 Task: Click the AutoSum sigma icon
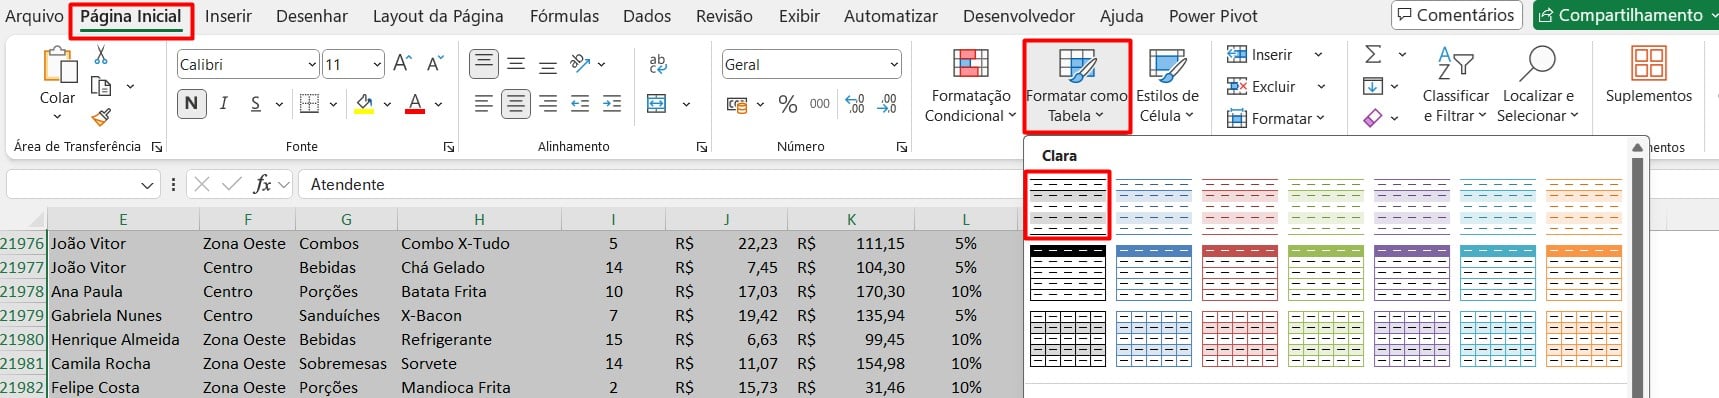(x=1373, y=54)
